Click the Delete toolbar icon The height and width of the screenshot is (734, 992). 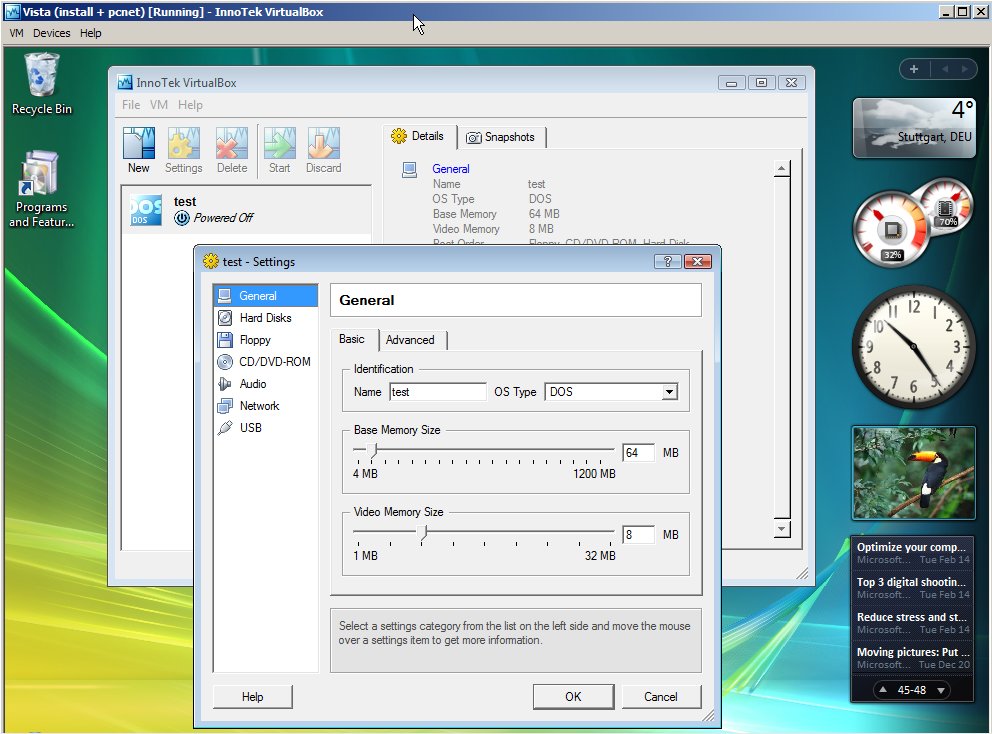click(x=232, y=150)
